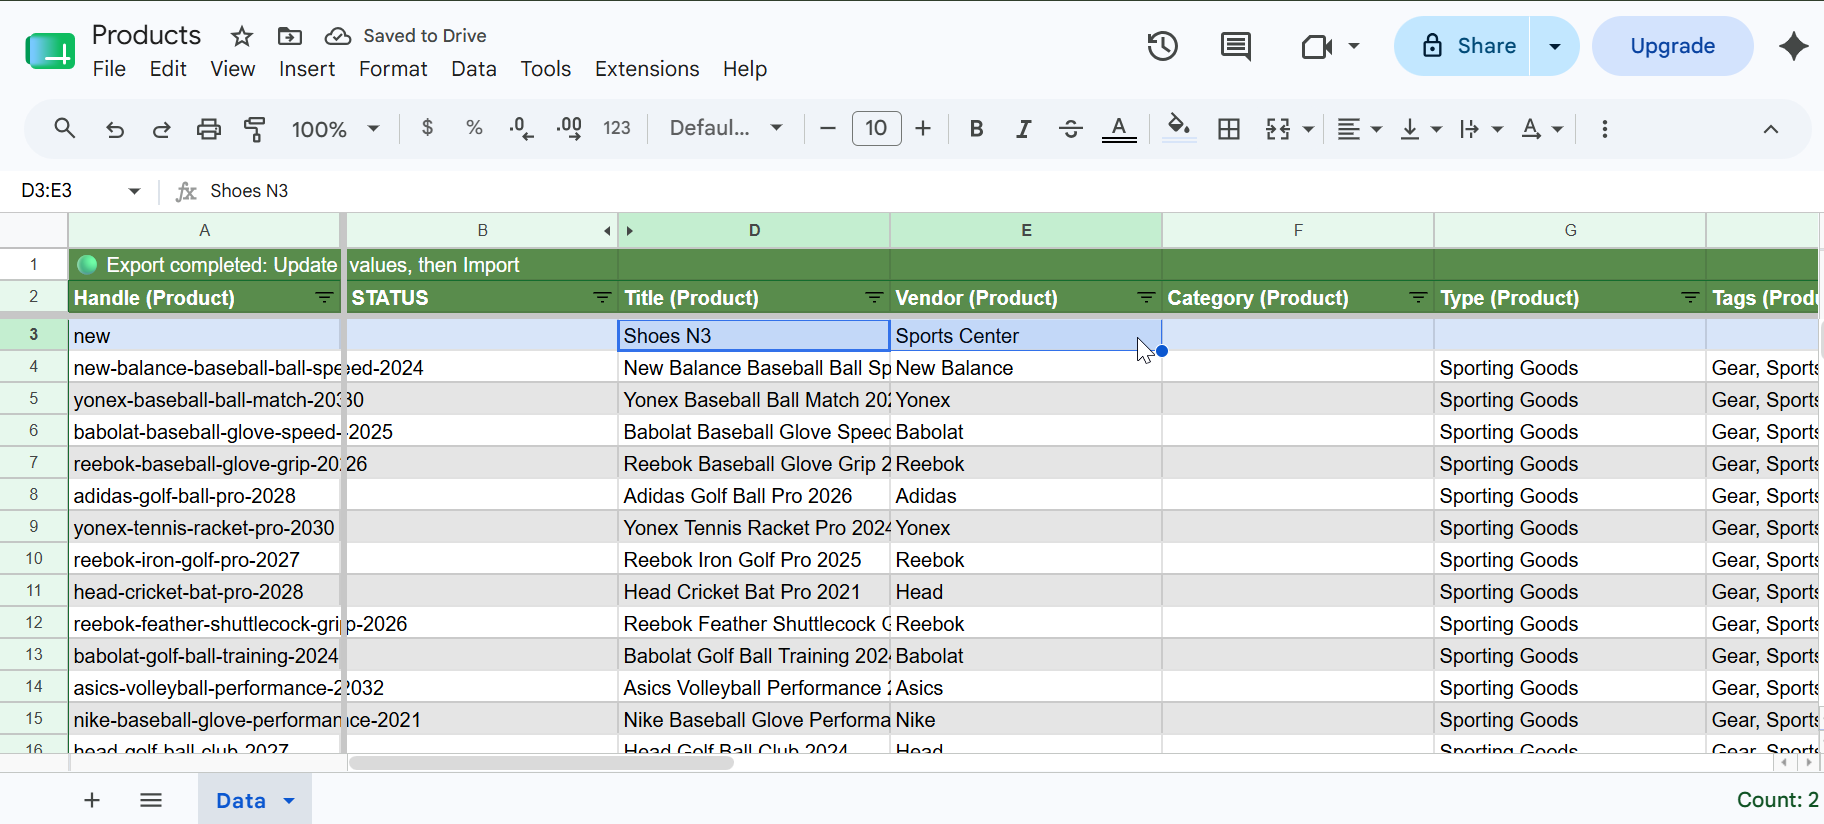Open the text color picker

[x=1119, y=129]
